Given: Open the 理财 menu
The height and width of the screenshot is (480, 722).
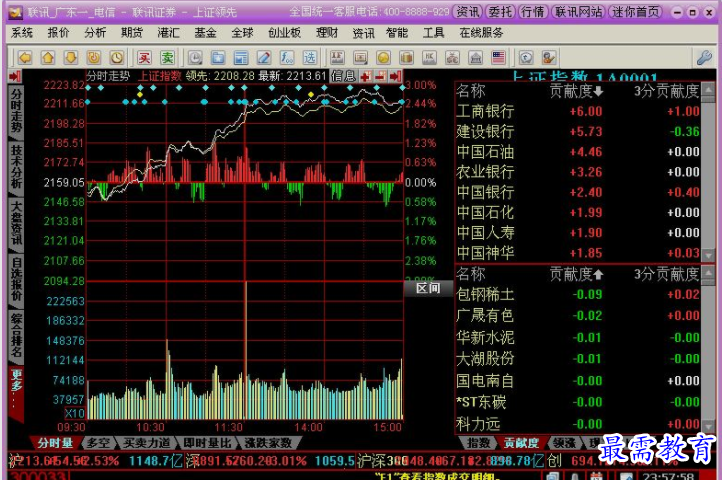Looking at the screenshot, I should tap(327, 33).
